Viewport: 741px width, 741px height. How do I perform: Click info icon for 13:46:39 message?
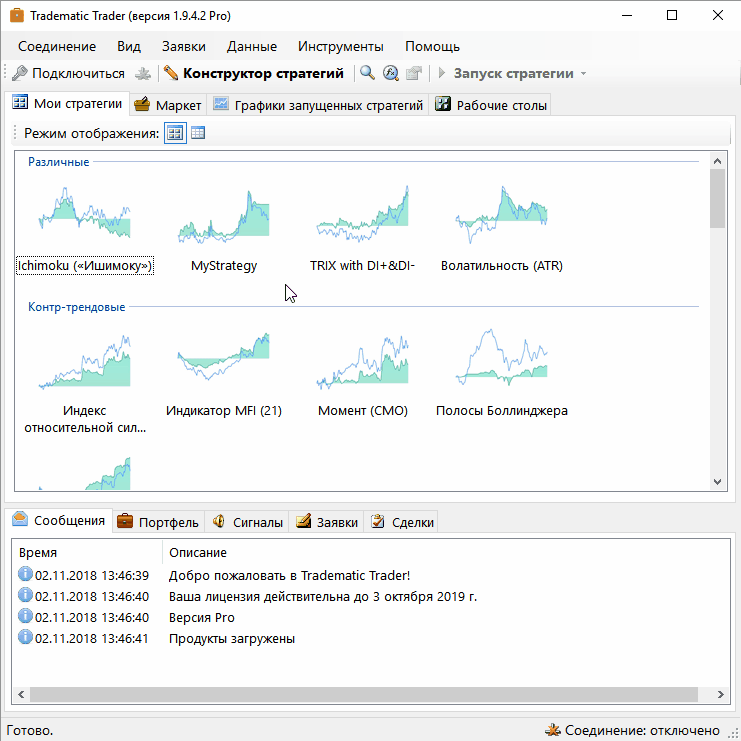25,574
